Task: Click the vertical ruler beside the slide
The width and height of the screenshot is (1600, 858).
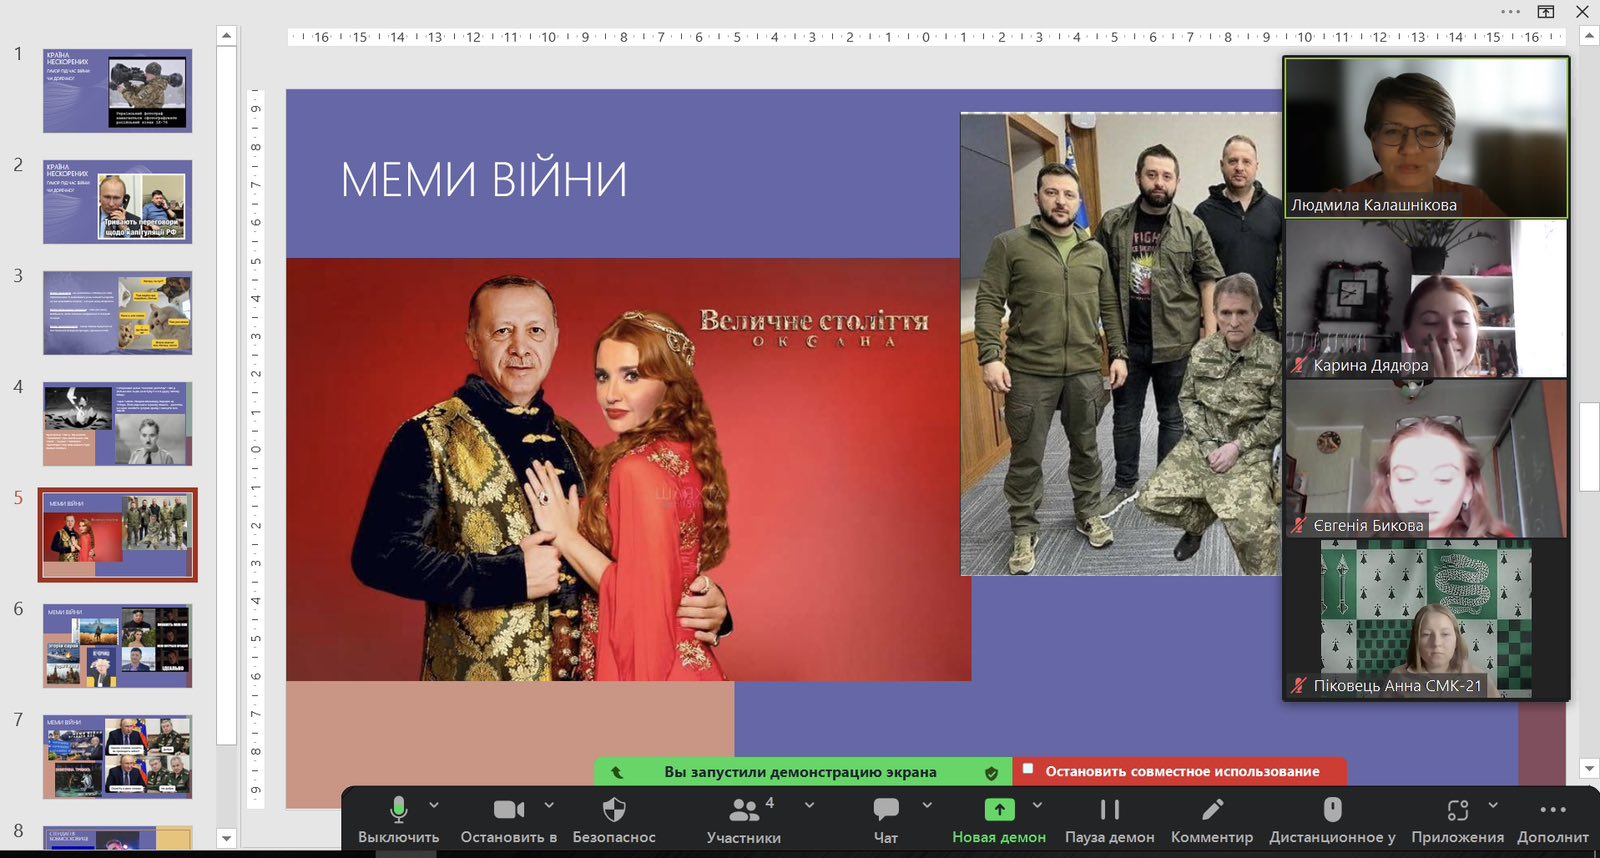Action: coord(256,448)
